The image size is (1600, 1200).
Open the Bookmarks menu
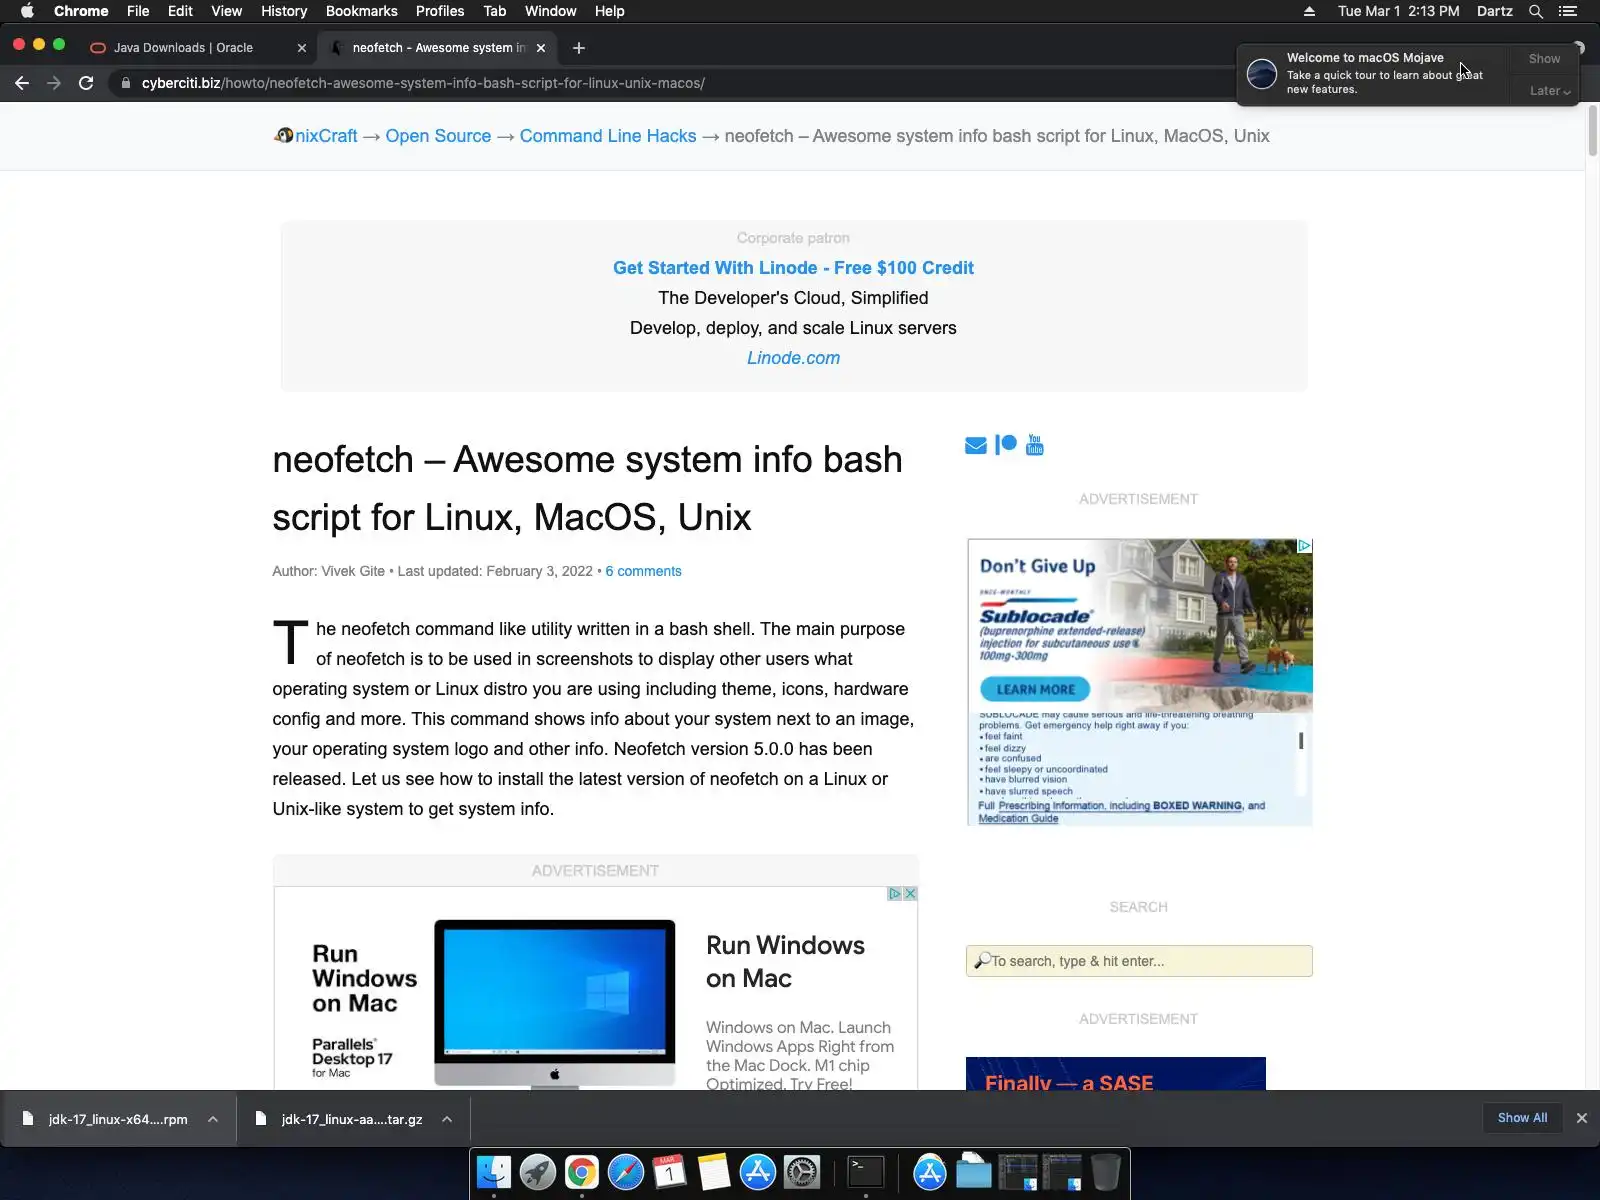(361, 11)
